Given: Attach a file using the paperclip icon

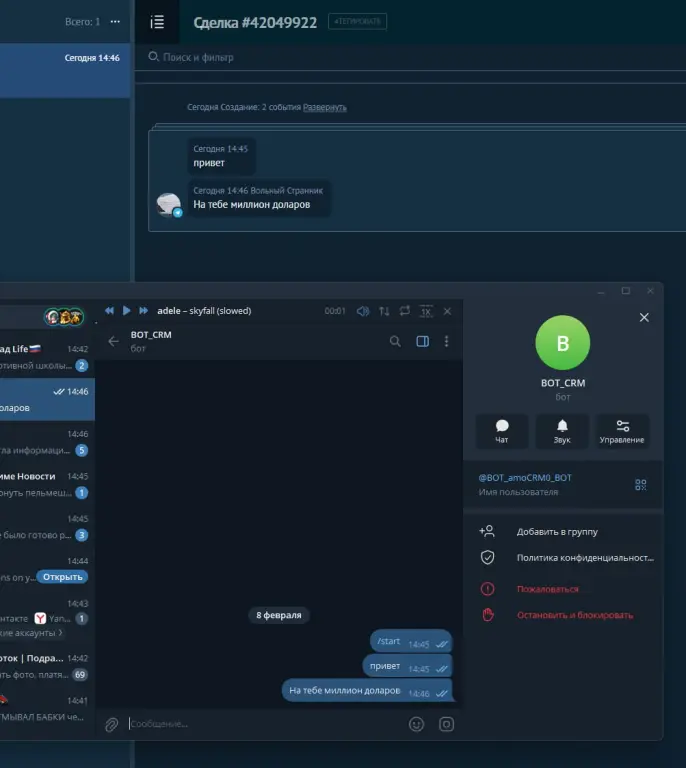Looking at the screenshot, I should coord(112,724).
